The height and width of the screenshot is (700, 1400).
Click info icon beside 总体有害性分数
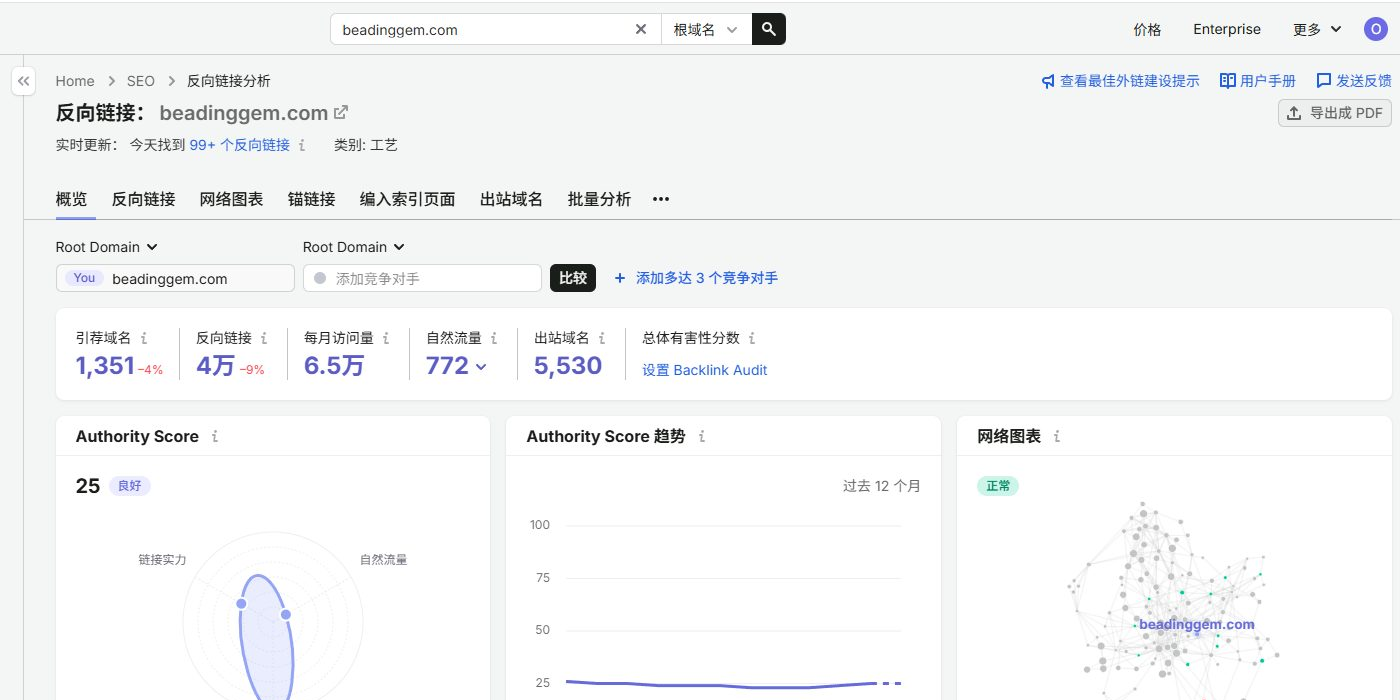(752, 338)
